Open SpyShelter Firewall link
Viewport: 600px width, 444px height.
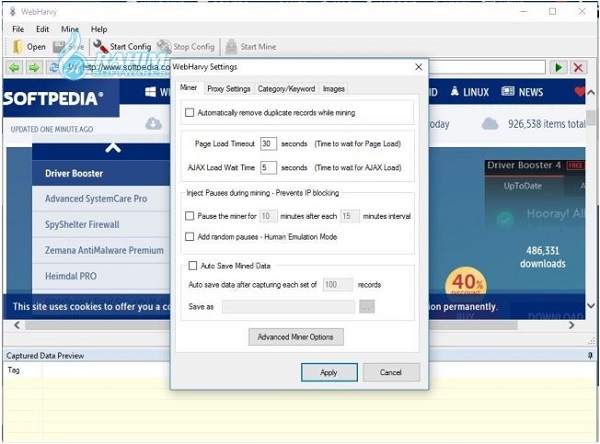click(82, 224)
